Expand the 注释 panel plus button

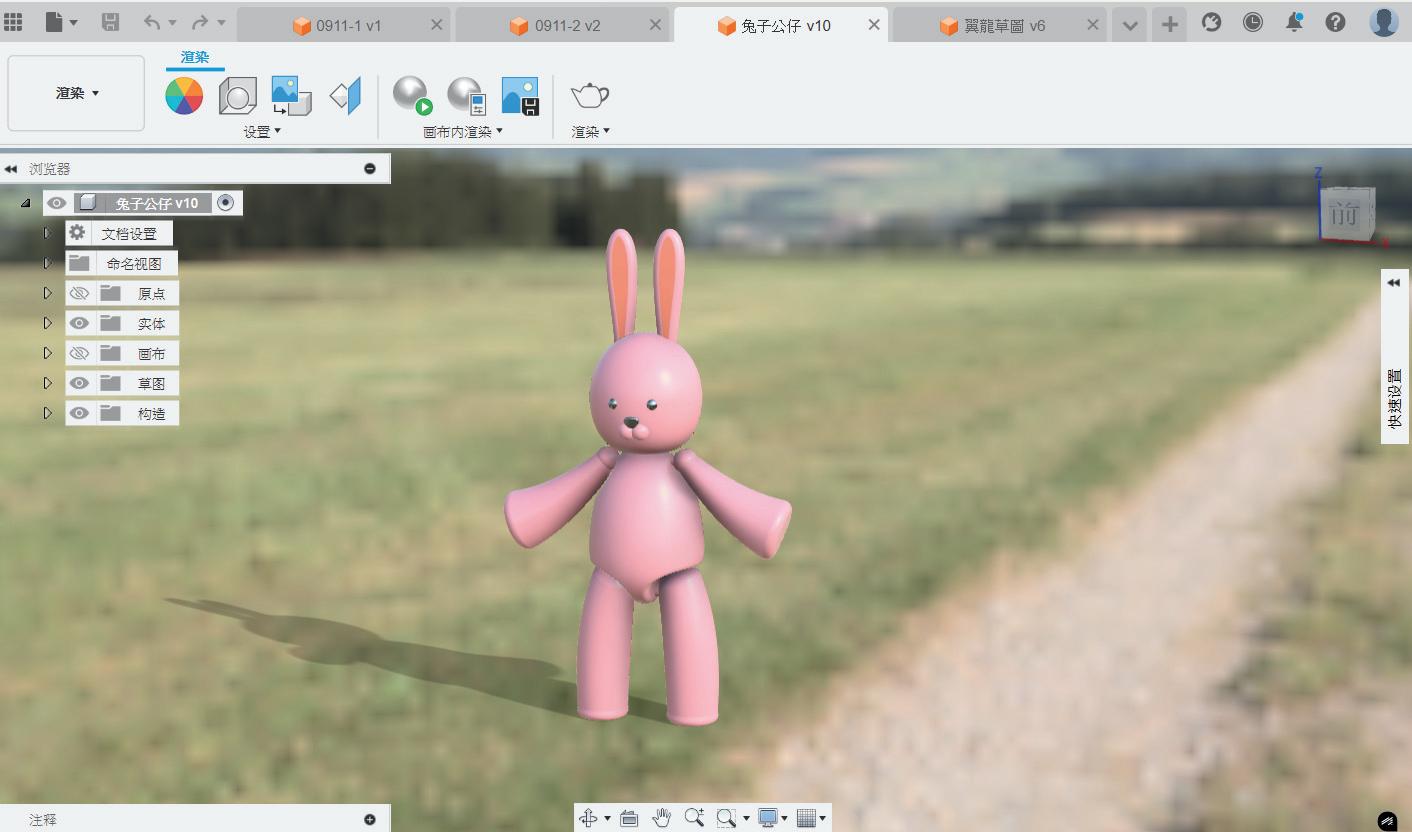point(370,819)
